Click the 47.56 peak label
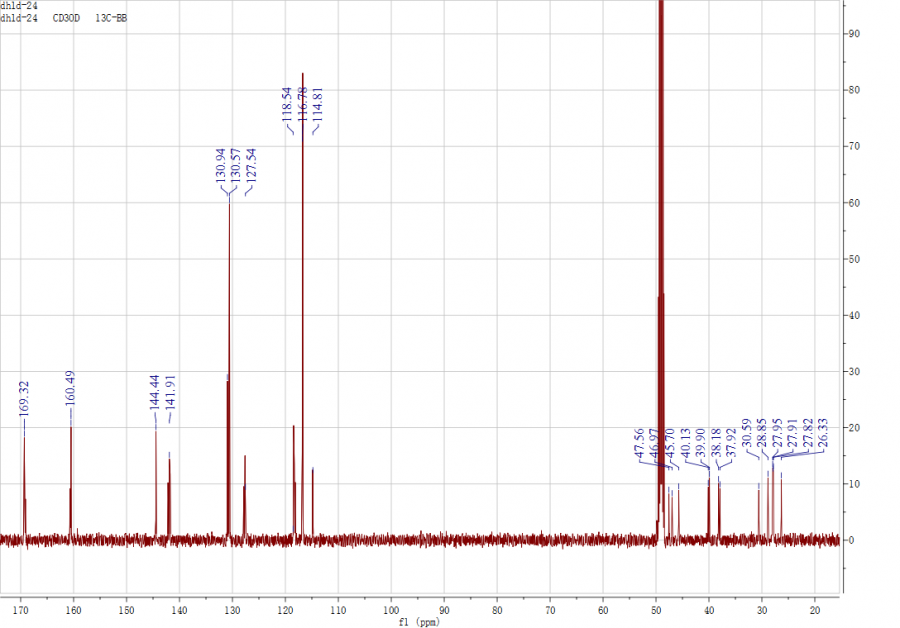The image size is (900, 628). coord(639,443)
